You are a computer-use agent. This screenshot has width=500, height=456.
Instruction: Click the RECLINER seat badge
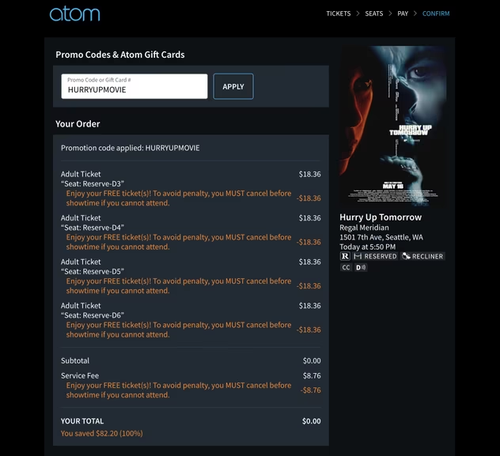[x=423, y=256]
